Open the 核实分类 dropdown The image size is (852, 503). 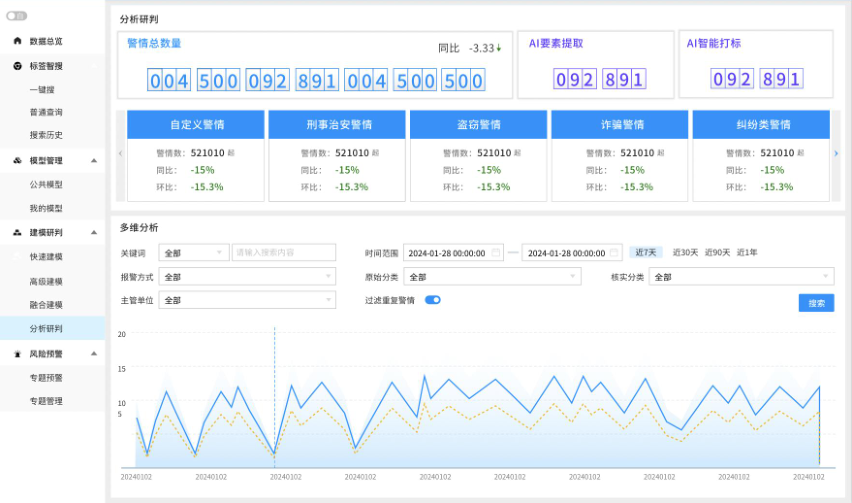click(x=741, y=277)
